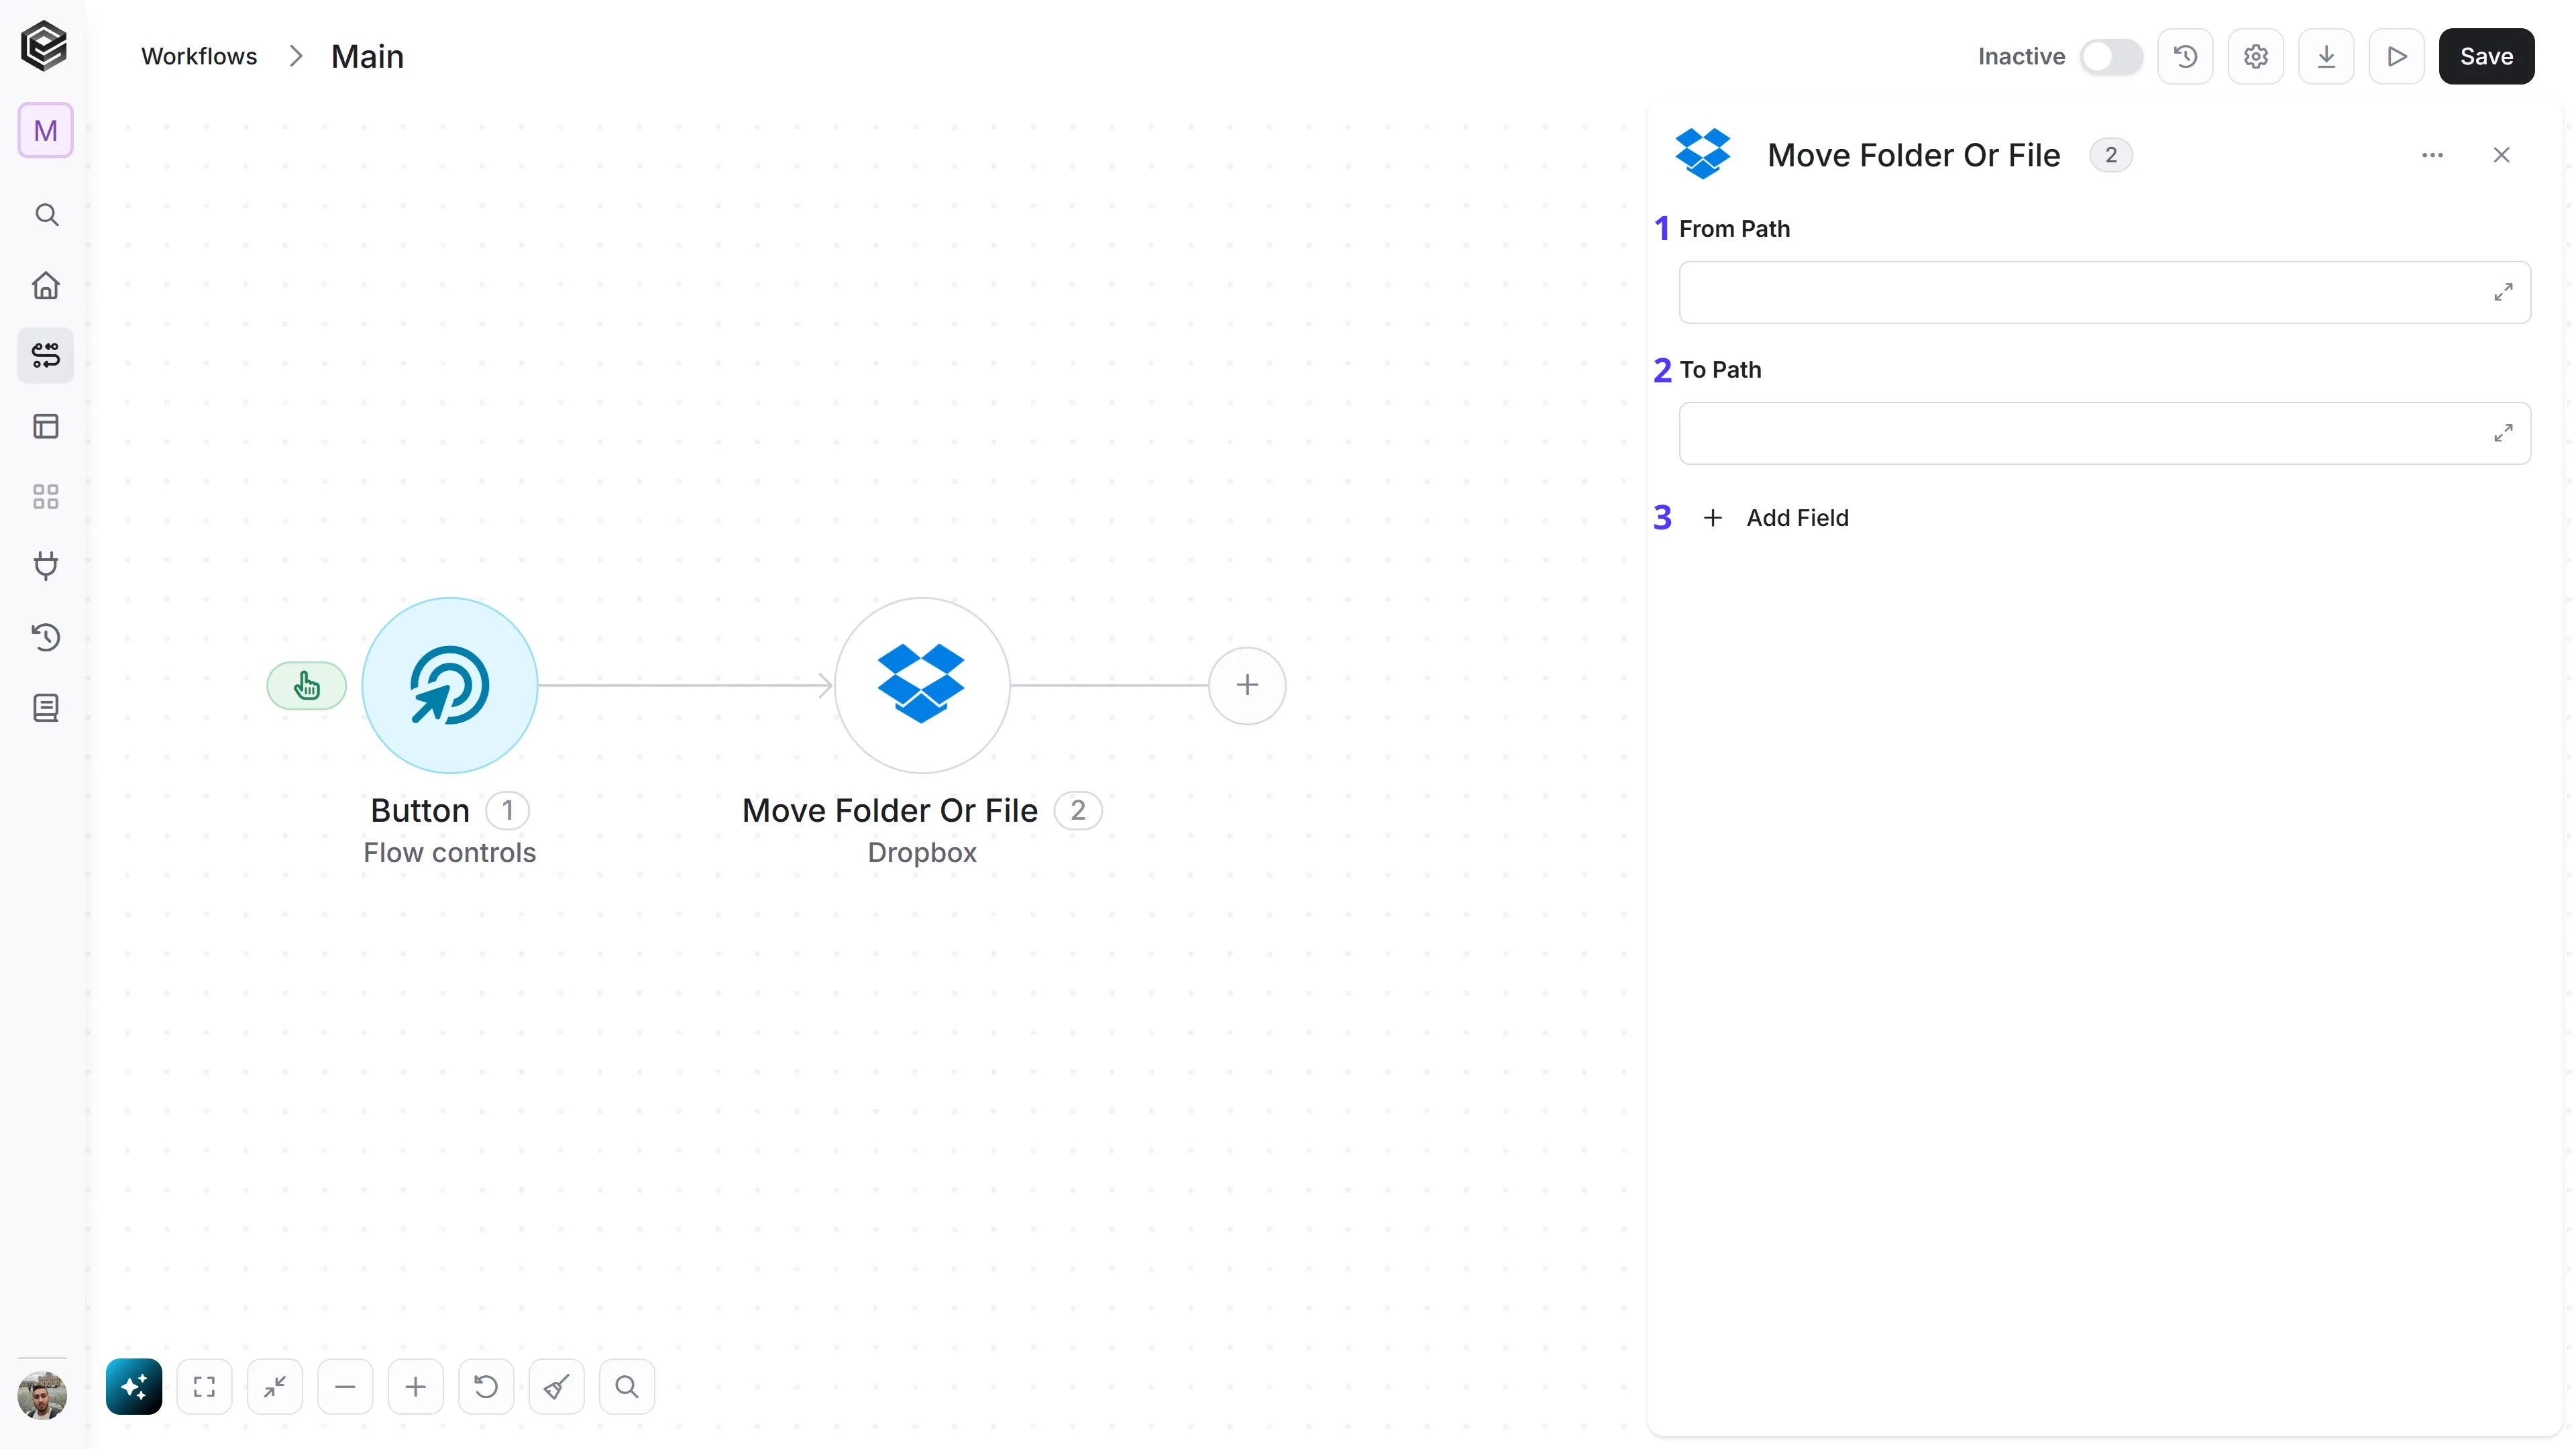Viewport: 2576px width, 1449px height.
Task: Search nodes from canvas toolbar
Action: (x=627, y=1387)
